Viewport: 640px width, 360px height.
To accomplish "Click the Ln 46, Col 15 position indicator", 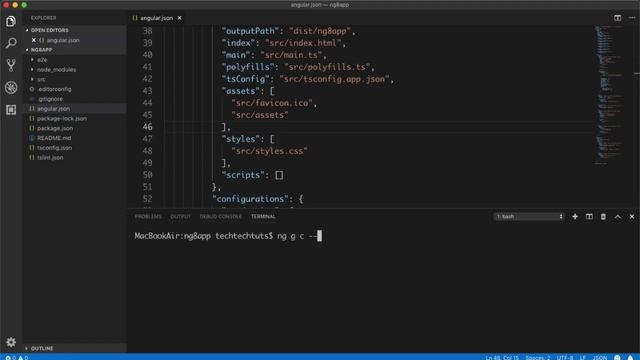I will click(x=502, y=358).
